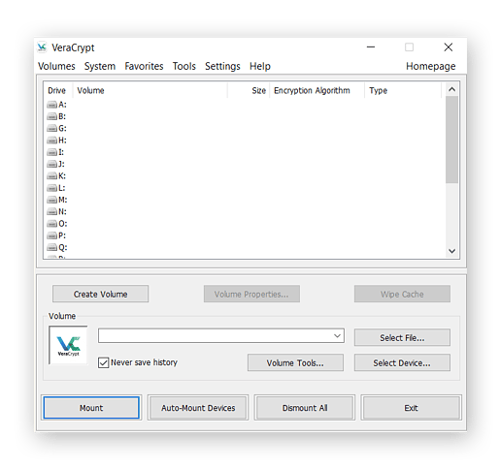500x469 pixels.
Task: Expand the volume path dropdown arrow
Action: 337,336
